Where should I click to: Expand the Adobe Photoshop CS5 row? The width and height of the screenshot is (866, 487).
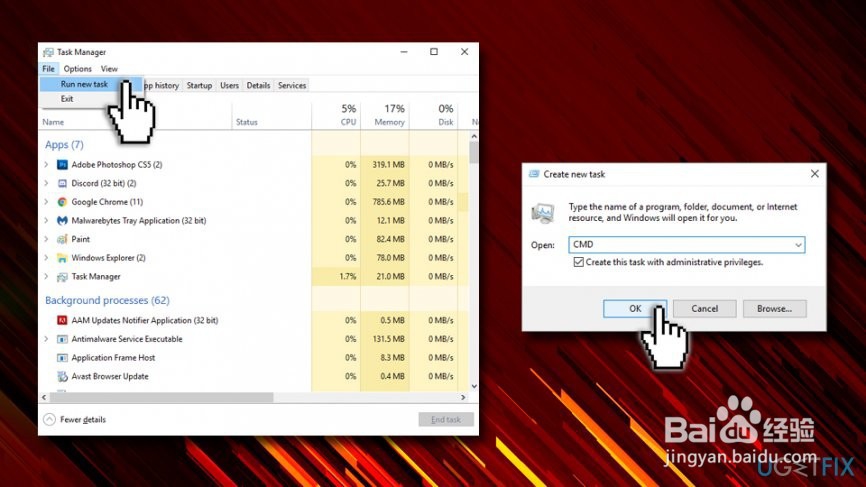(46, 165)
